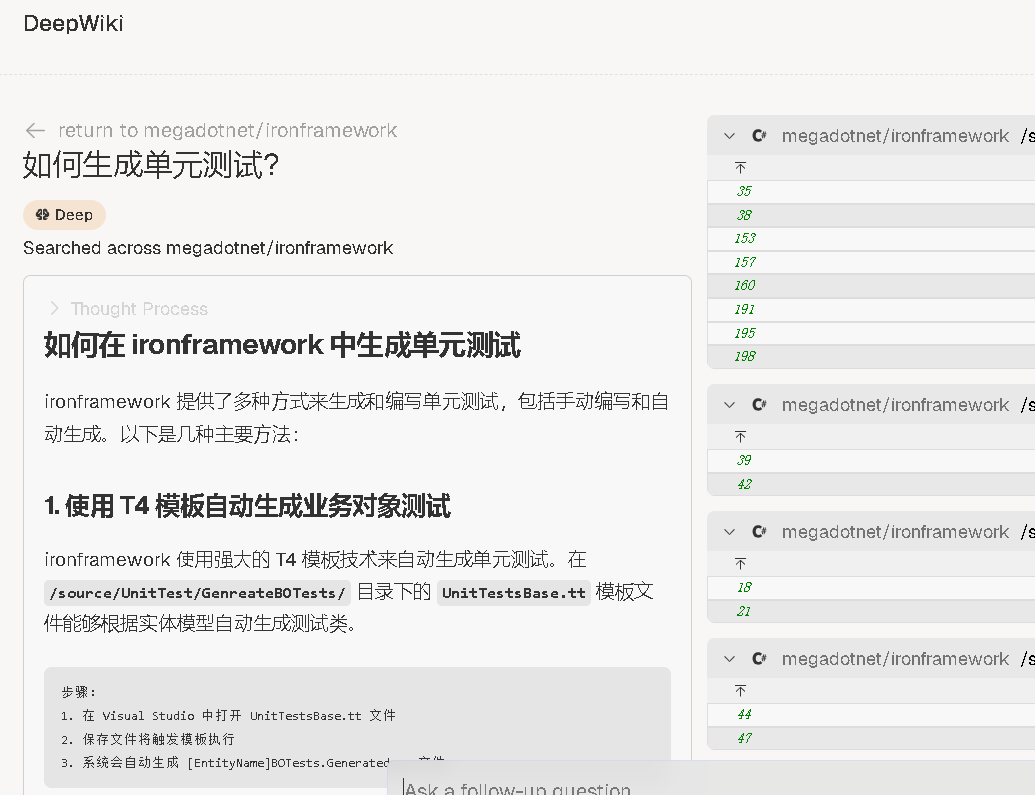The width and height of the screenshot is (1035, 795).
Task: Select line number 18
Action: (744, 587)
